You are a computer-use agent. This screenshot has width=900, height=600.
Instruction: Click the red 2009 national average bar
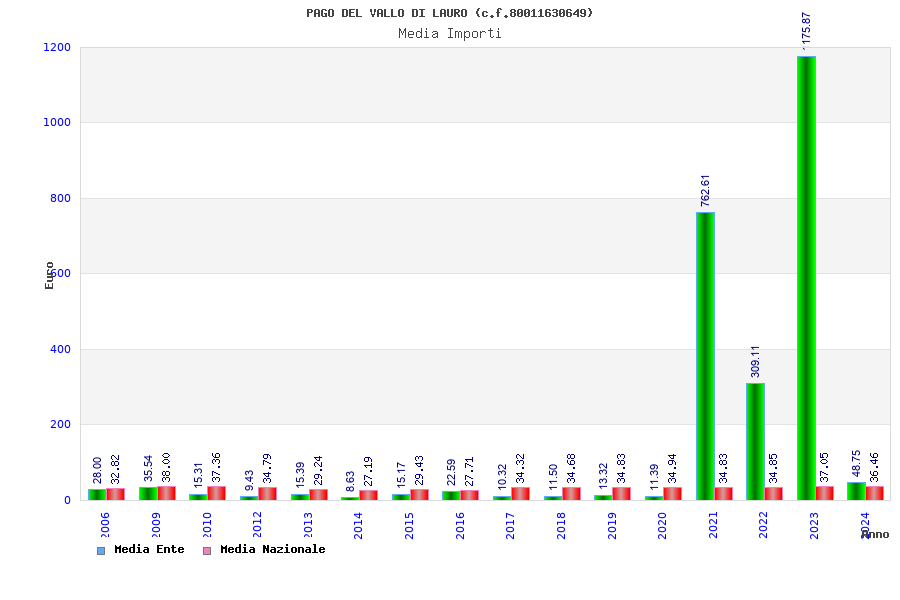pyautogui.click(x=166, y=493)
